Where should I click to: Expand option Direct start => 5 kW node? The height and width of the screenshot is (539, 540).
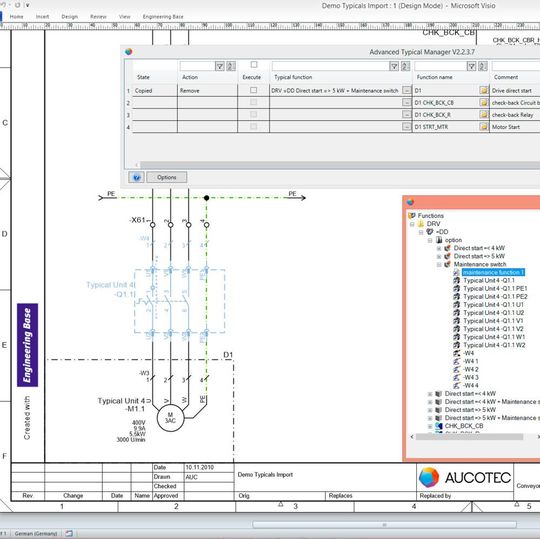pyautogui.click(x=439, y=256)
